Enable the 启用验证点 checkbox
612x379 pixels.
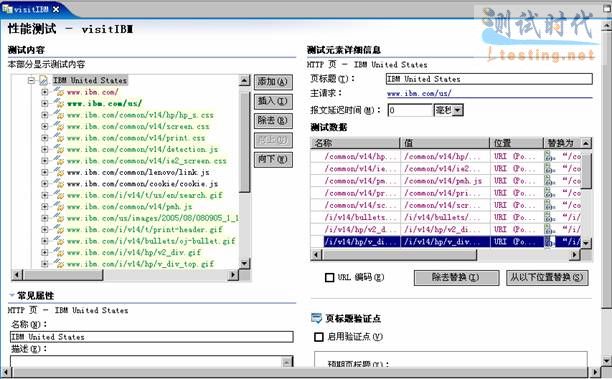tap(319, 337)
